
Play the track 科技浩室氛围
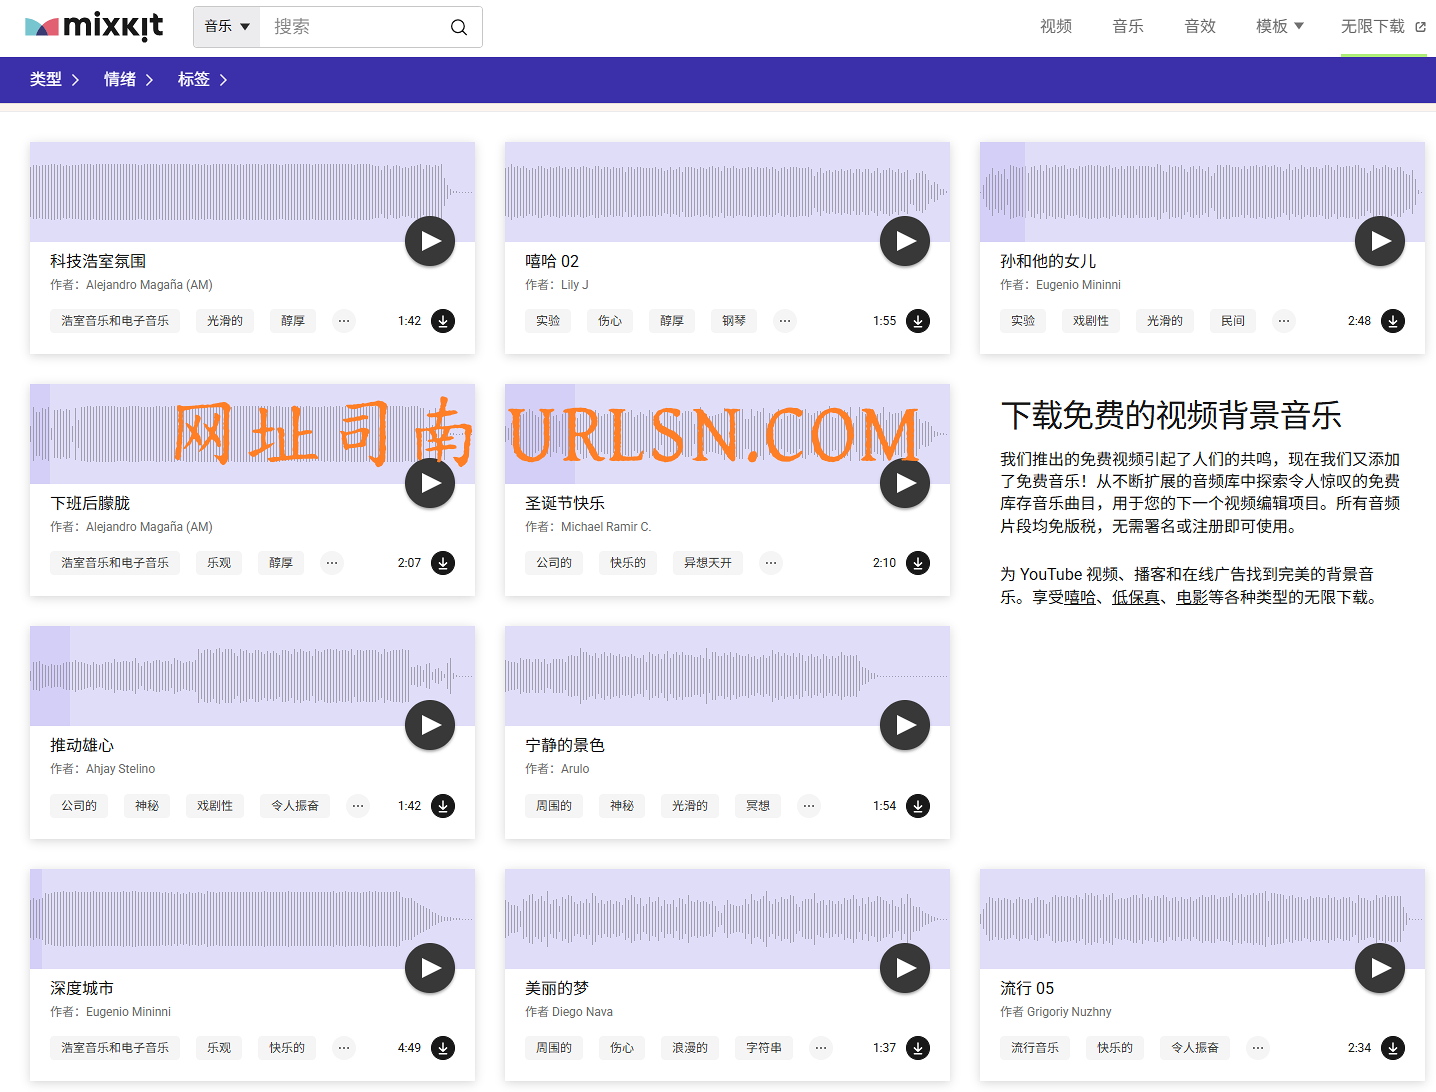pyautogui.click(x=429, y=241)
